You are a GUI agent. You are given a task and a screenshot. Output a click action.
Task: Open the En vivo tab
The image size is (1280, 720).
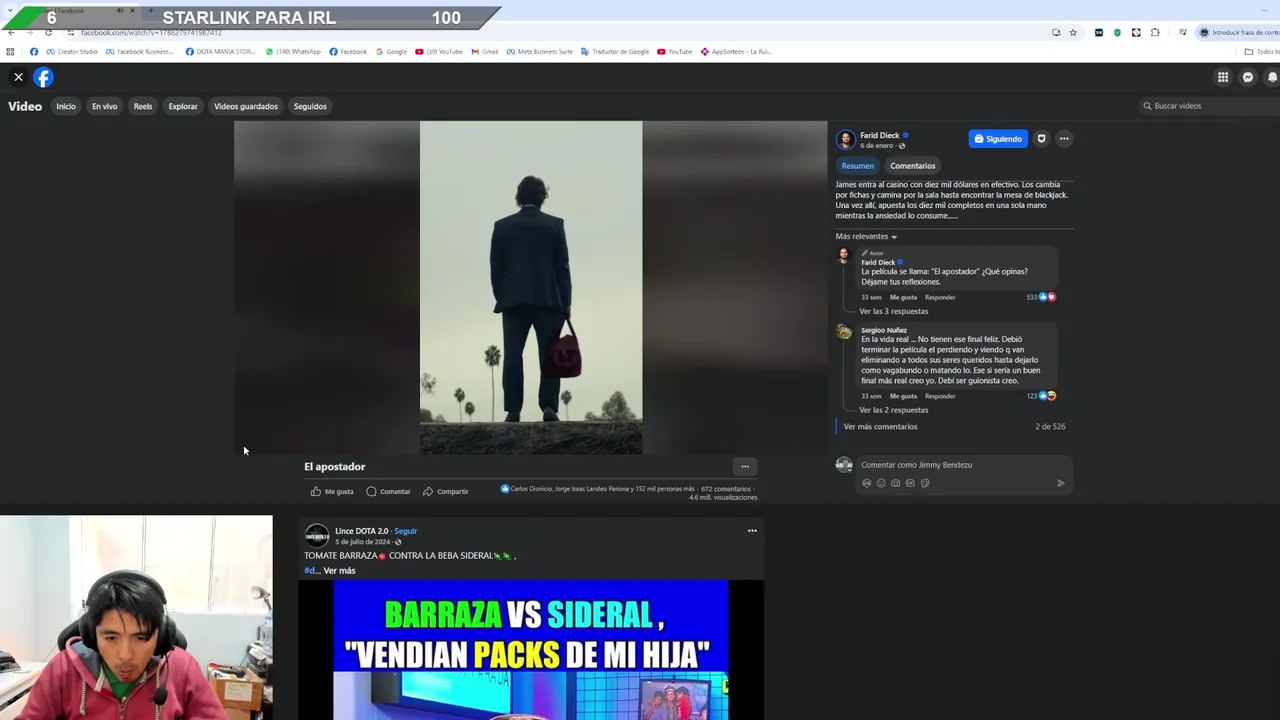pyautogui.click(x=104, y=106)
